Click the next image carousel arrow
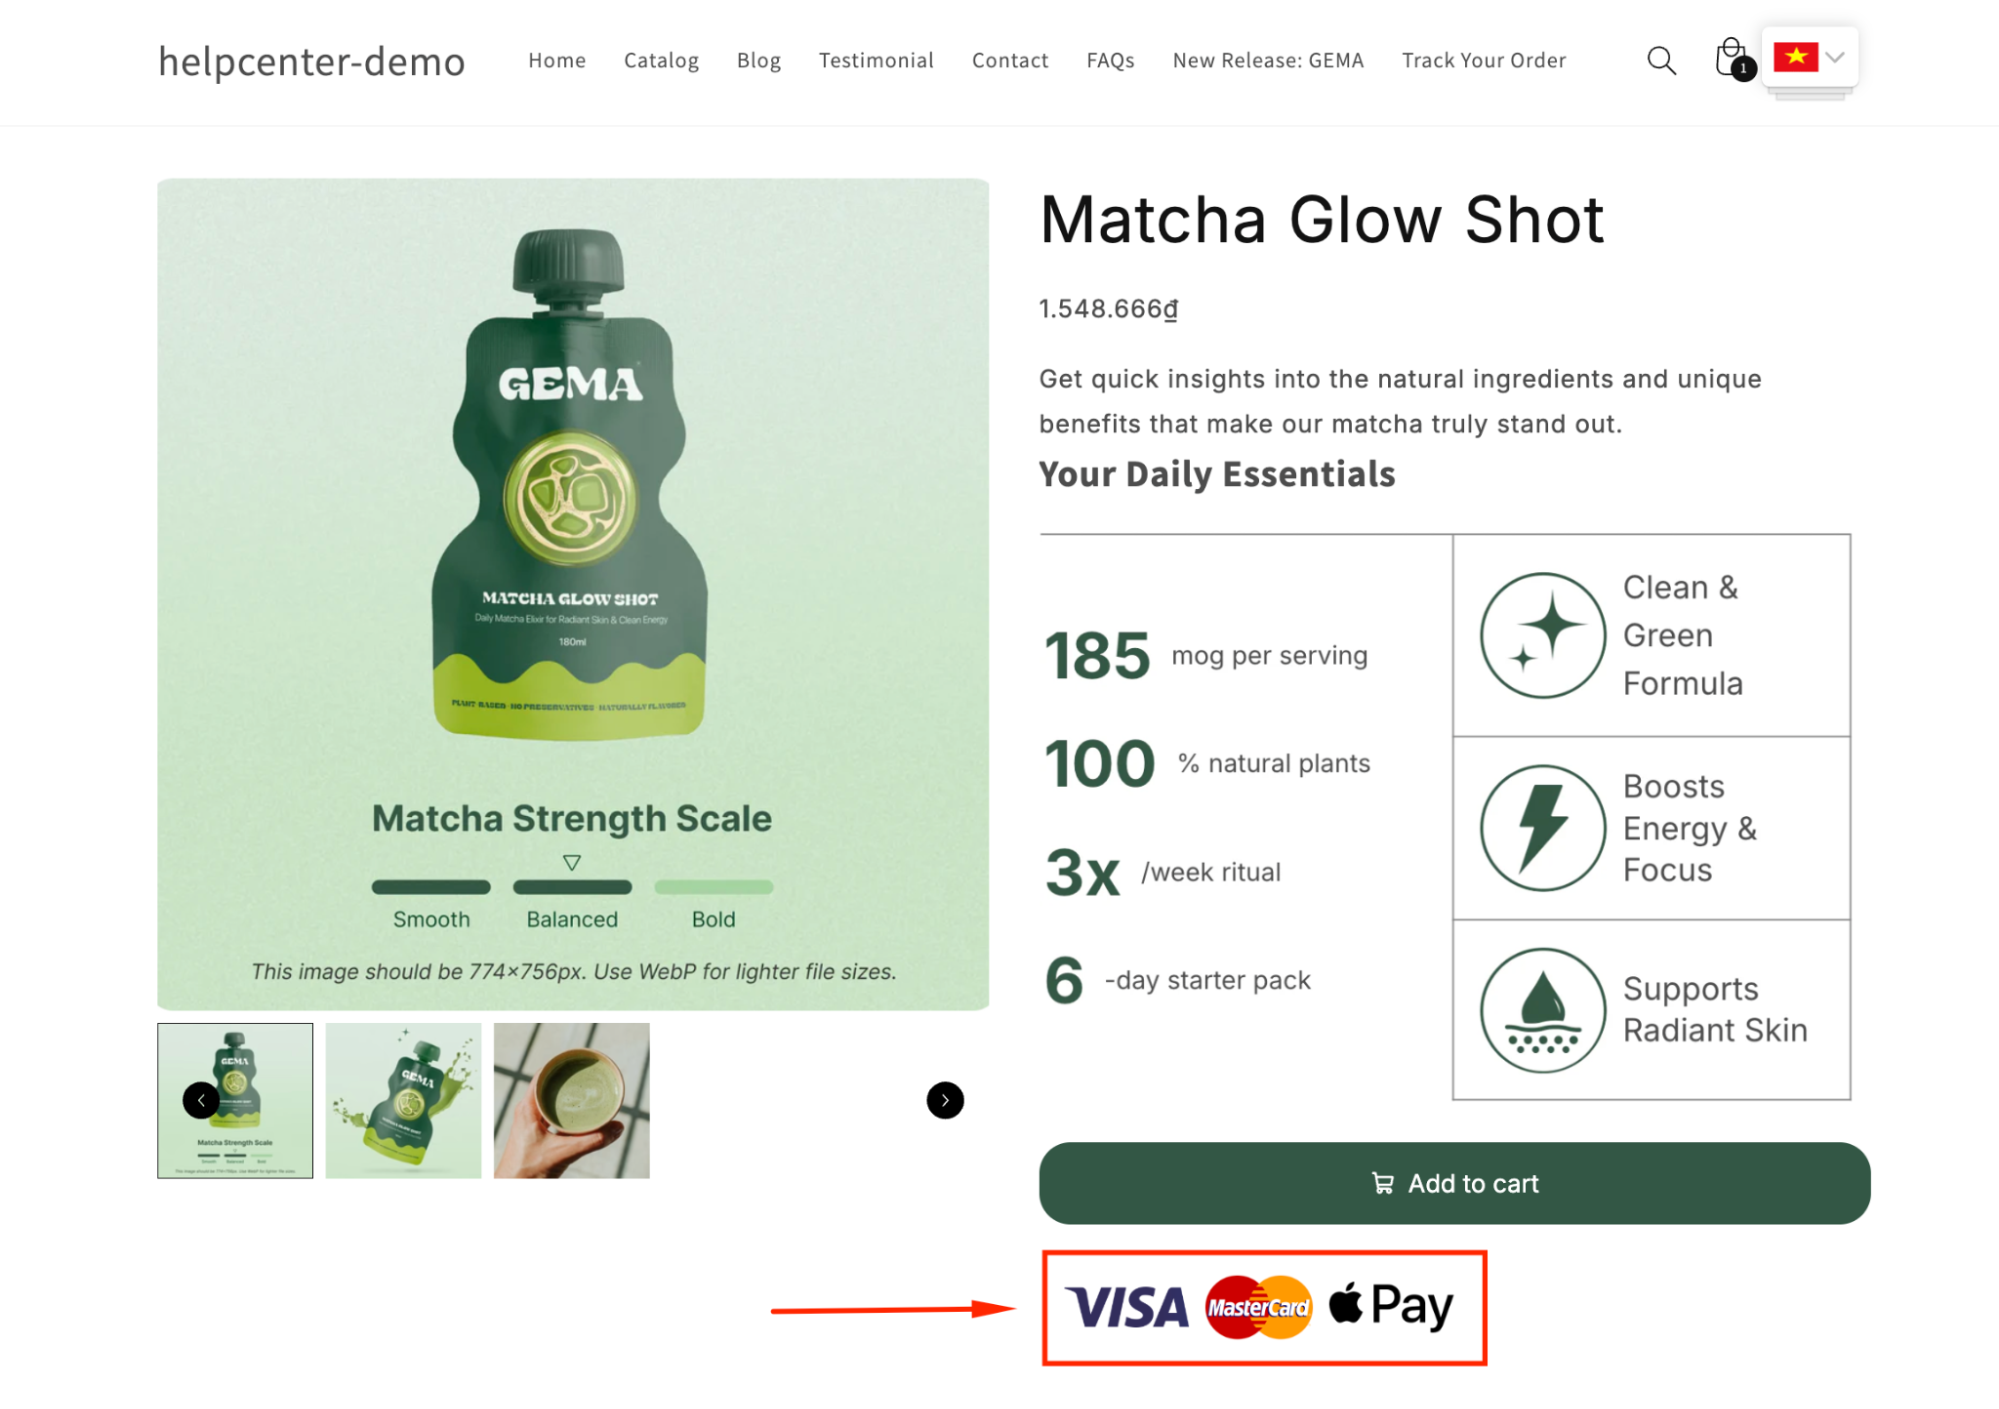 [944, 1100]
